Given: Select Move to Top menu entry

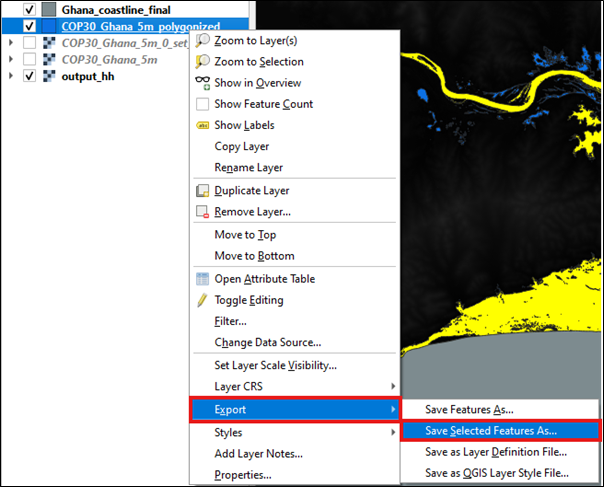Looking at the screenshot, I should (x=295, y=235).
